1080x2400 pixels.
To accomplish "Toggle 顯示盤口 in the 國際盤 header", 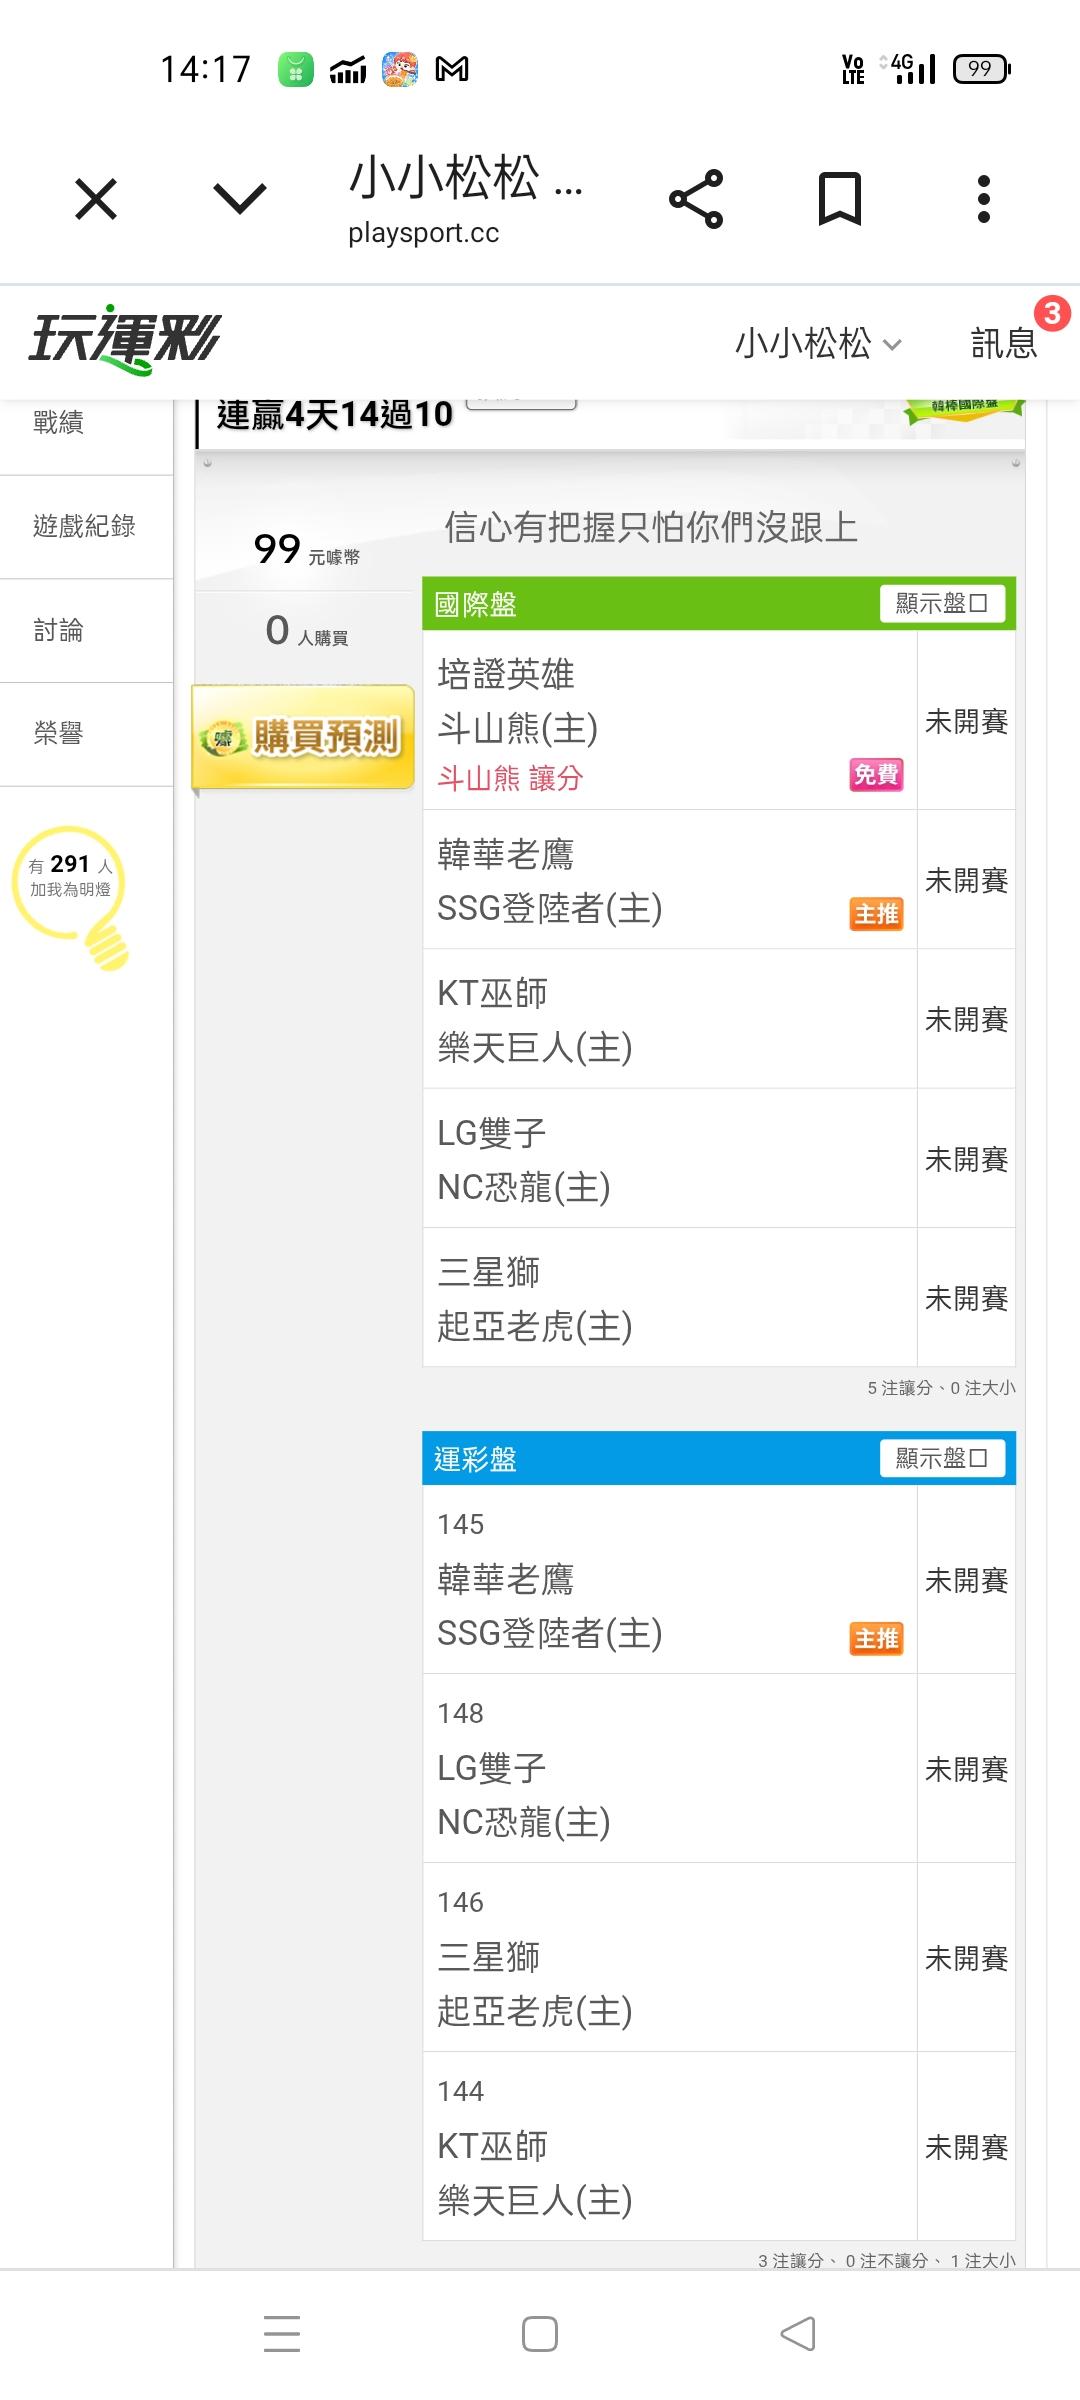I will (942, 603).
